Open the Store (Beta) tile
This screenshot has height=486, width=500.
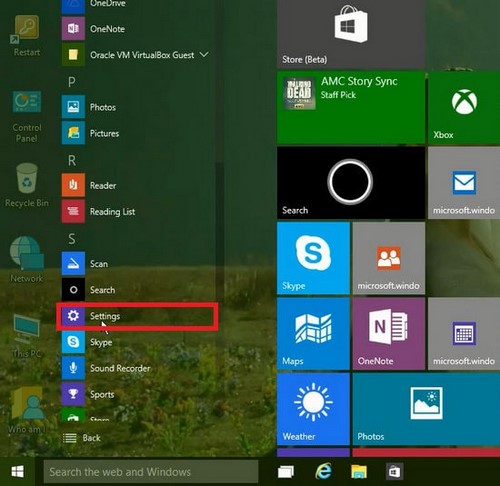(351, 34)
